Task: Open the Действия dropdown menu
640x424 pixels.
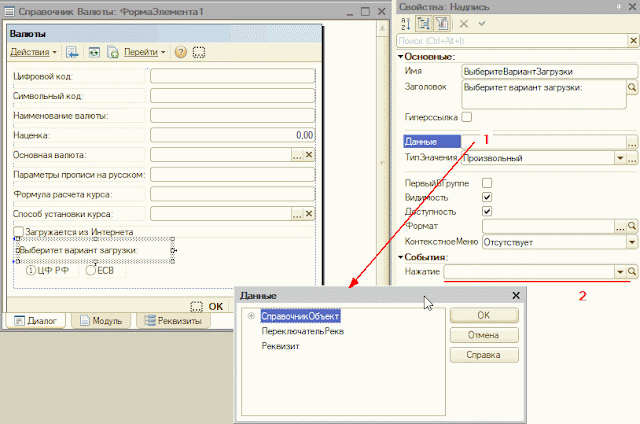Action: pos(33,52)
